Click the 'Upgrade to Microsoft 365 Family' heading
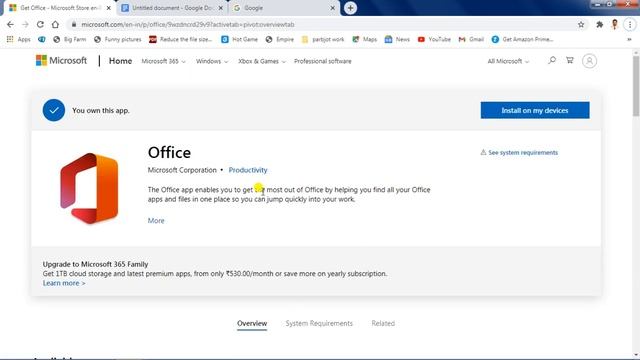The height and width of the screenshot is (360, 640). (96, 264)
